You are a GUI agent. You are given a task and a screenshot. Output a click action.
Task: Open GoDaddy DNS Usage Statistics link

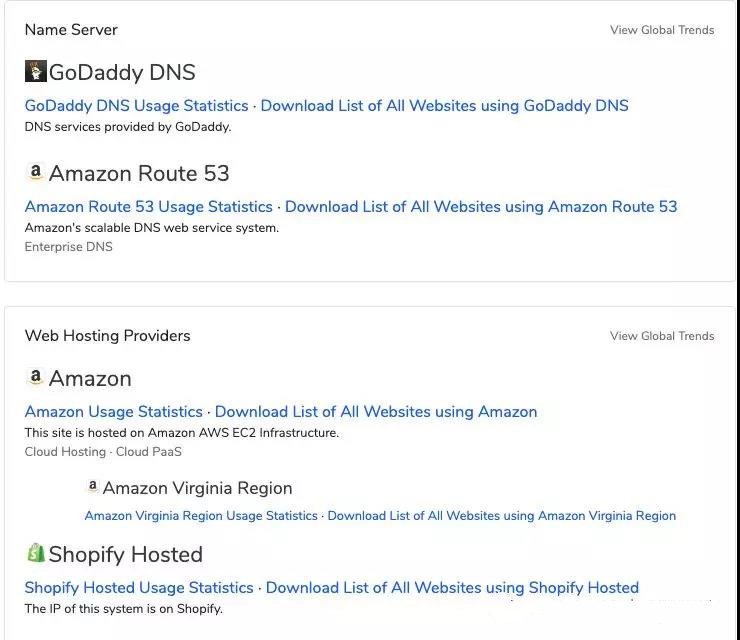point(136,106)
